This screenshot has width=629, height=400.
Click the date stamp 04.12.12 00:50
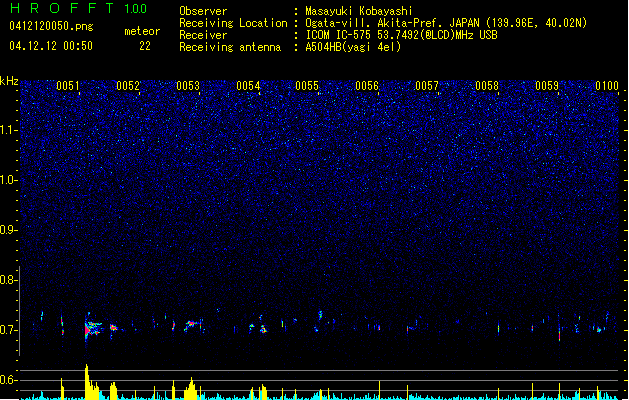tap(51, 46)
